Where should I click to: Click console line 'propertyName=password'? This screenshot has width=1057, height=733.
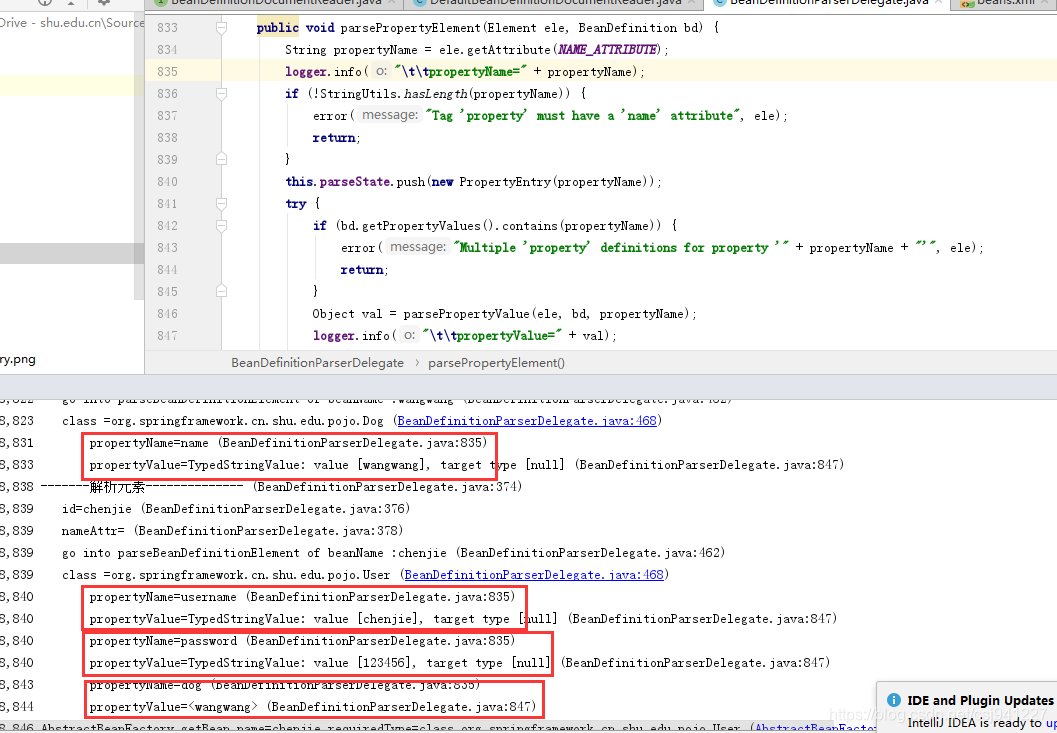point(301,641)
